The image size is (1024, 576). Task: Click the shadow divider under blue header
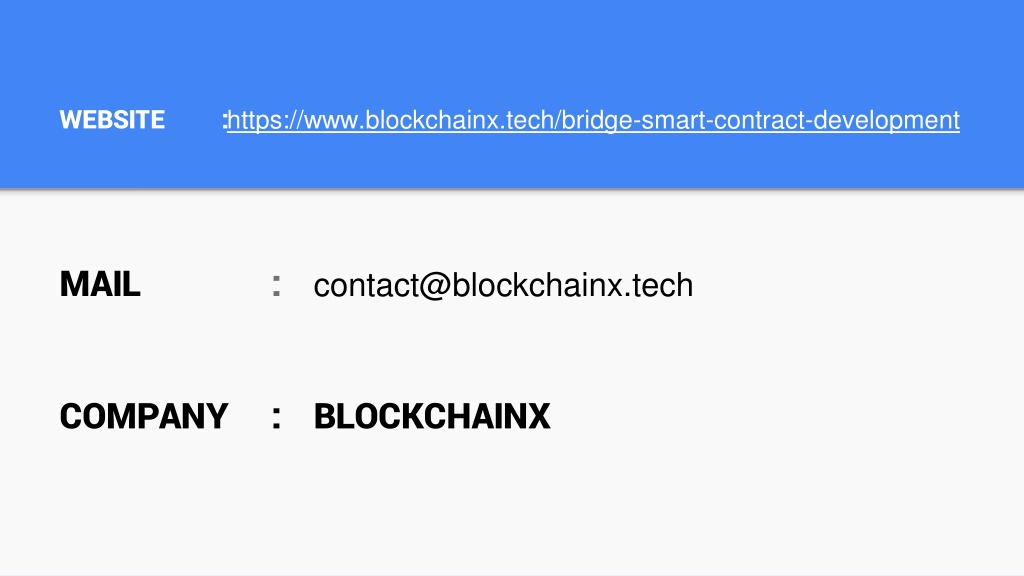click(x=512, y=191)
